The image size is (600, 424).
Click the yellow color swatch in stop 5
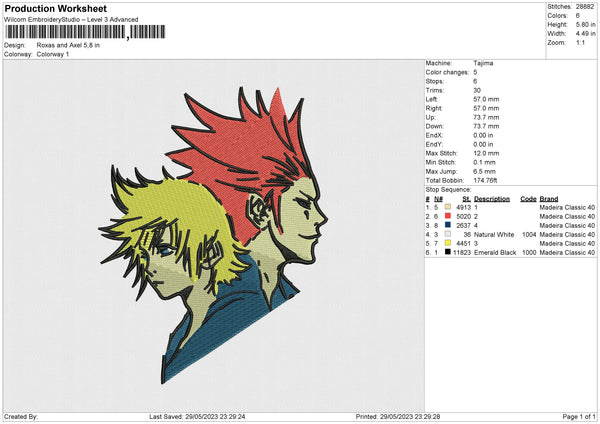tap(448, 243)
